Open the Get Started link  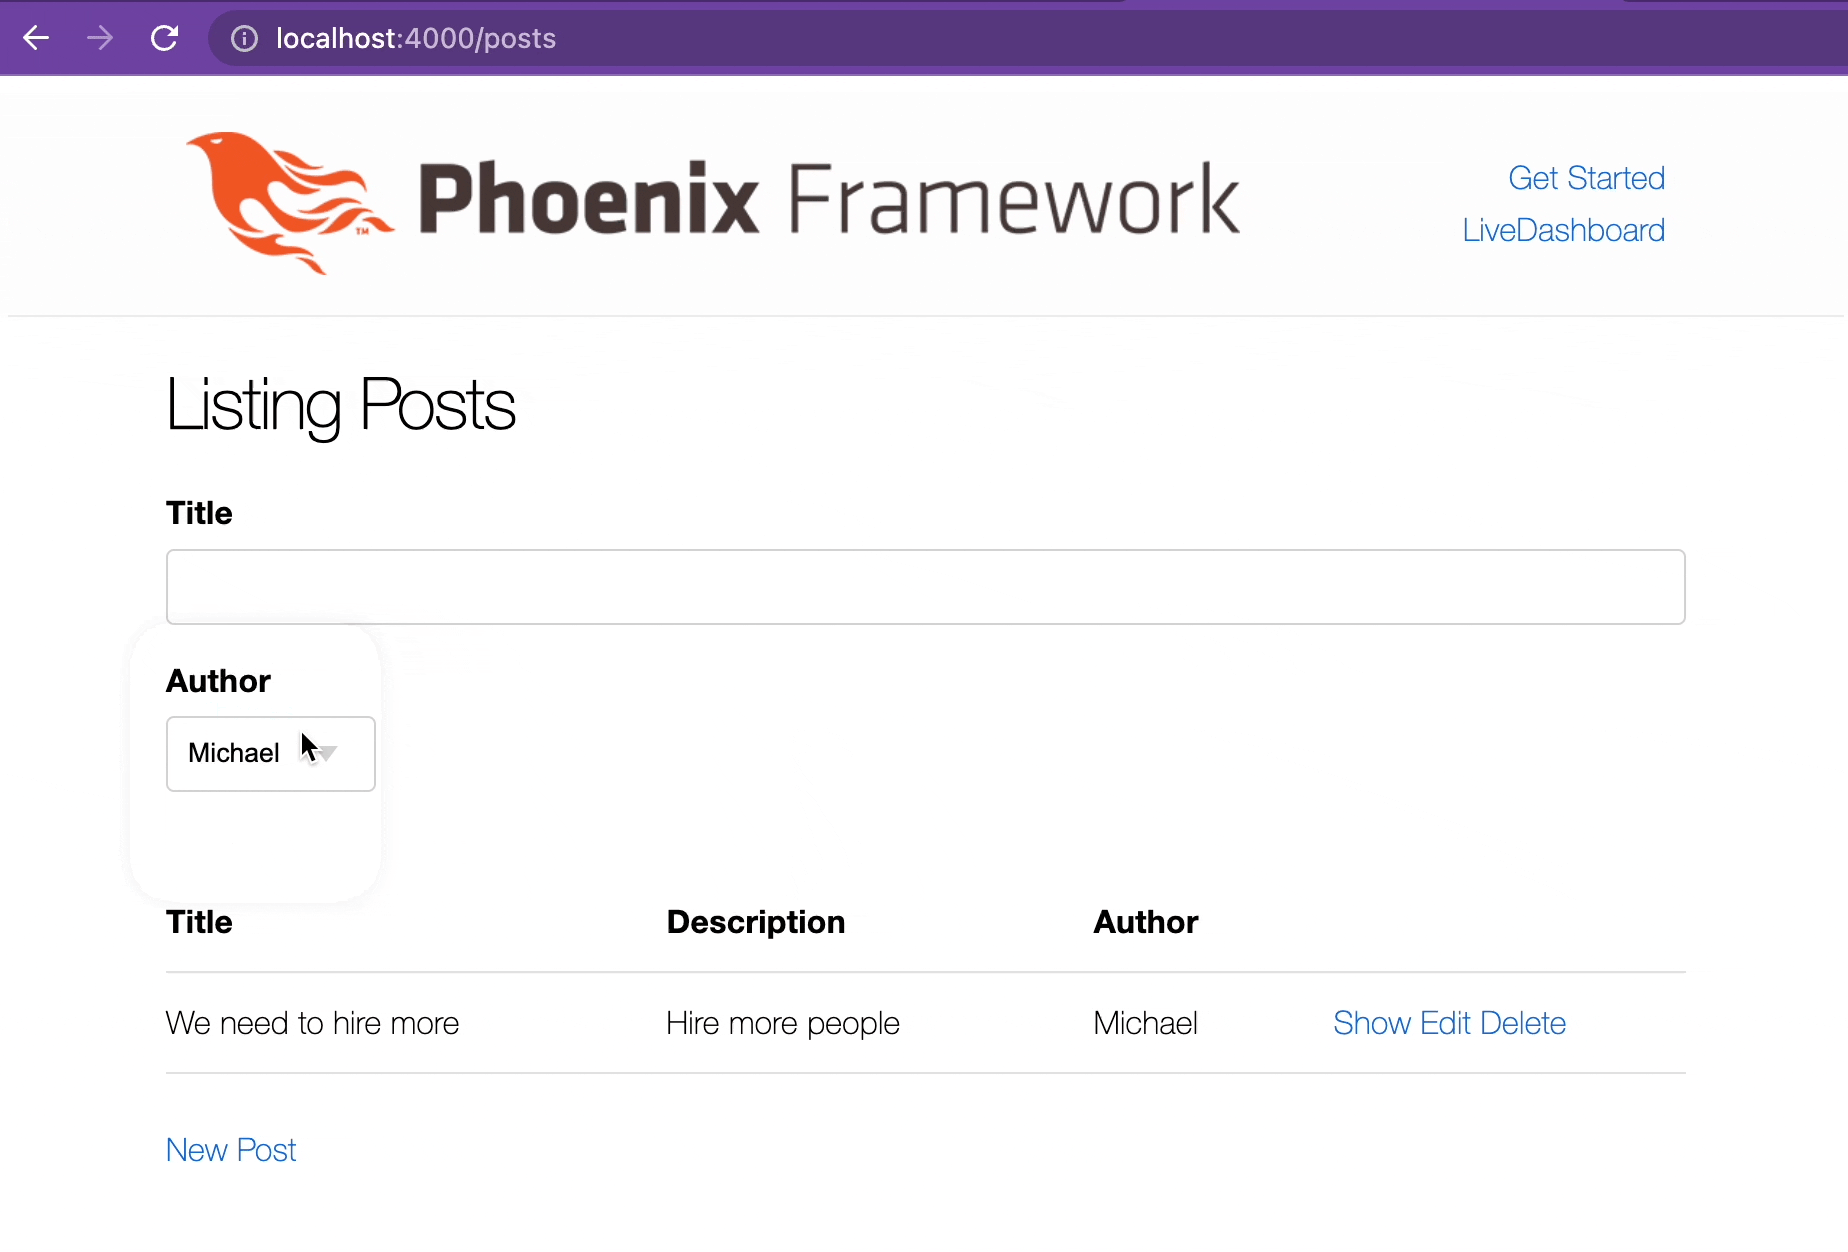pyautogui.click(x=1586, y=178)
